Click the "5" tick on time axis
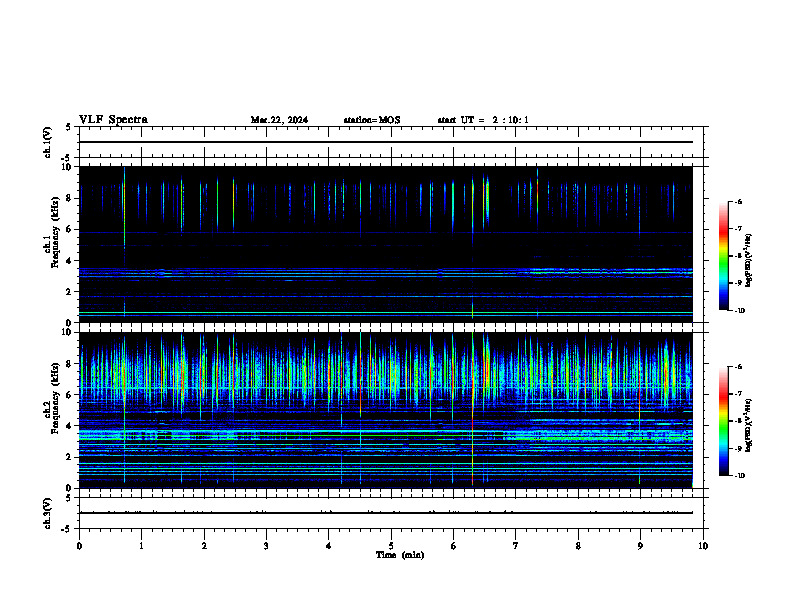 391,546
